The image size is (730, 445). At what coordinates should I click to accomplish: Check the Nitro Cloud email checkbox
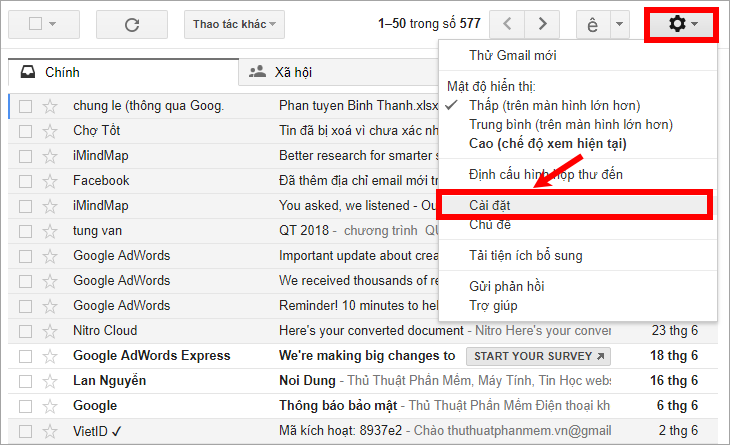coord(26,331)
